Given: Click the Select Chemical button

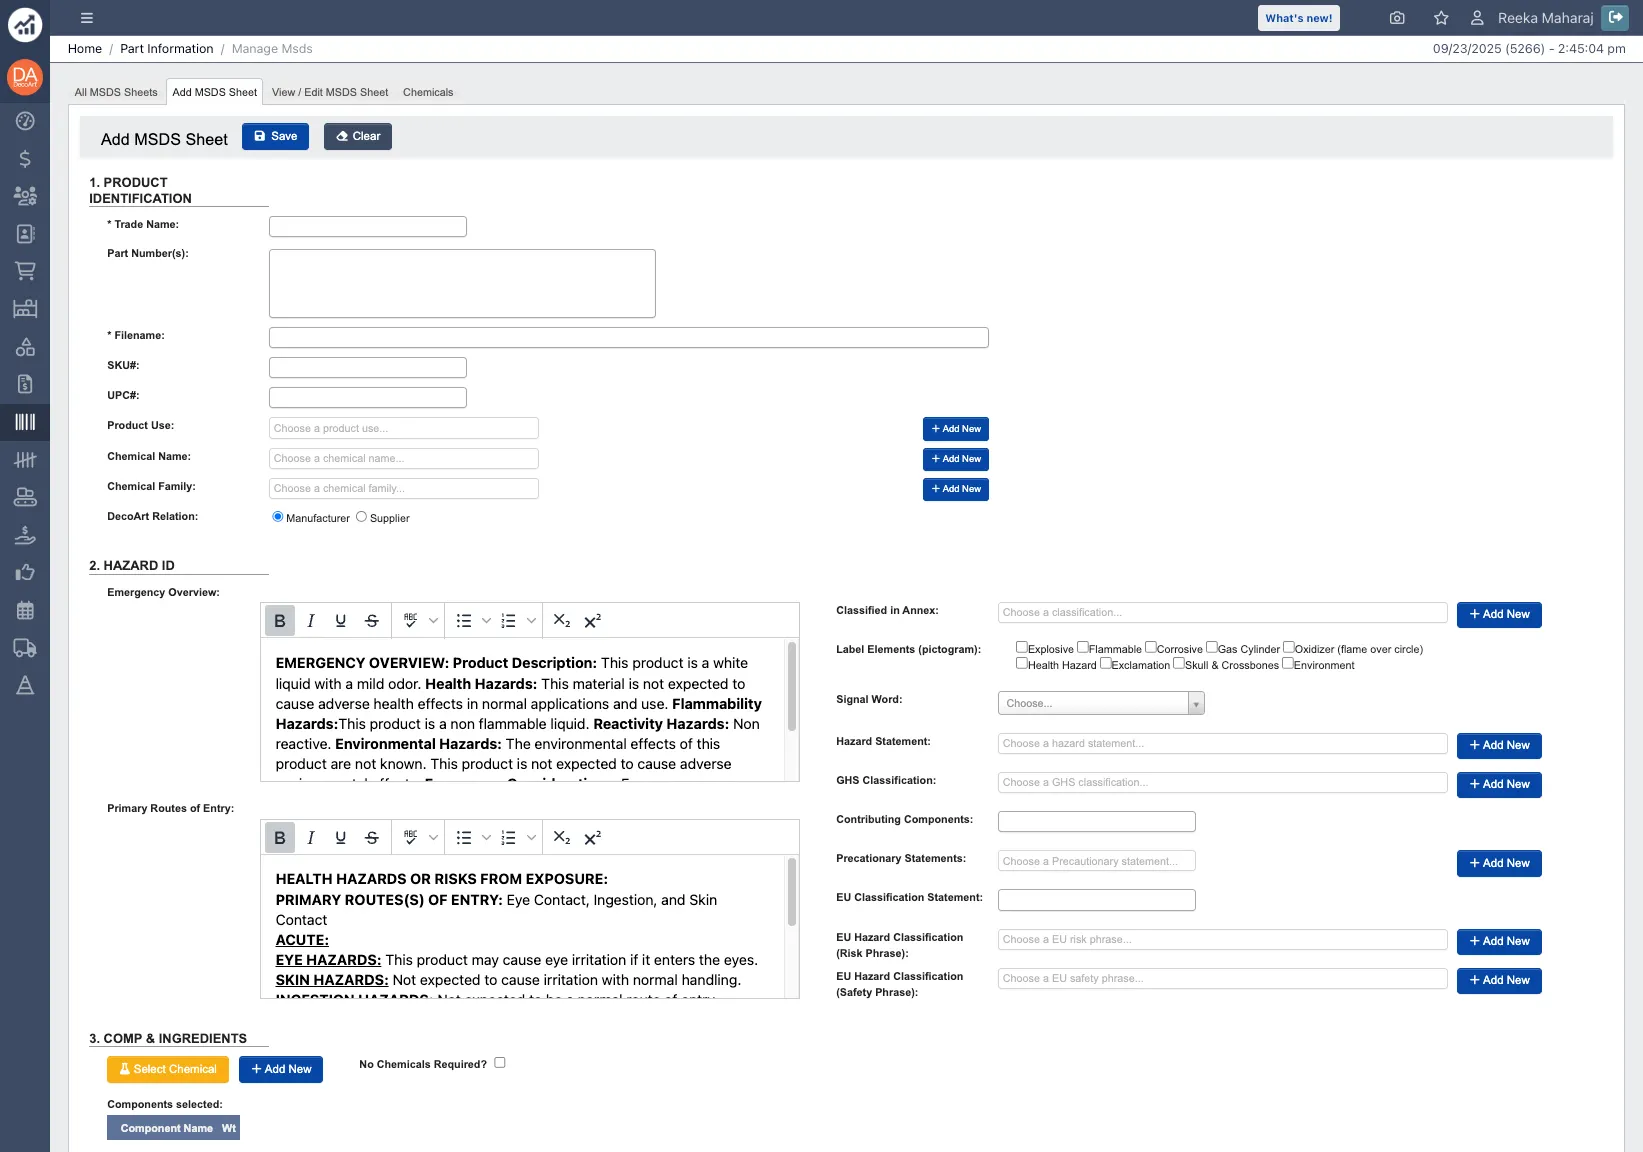Looking at the screenshot, I should point(168,1069).
